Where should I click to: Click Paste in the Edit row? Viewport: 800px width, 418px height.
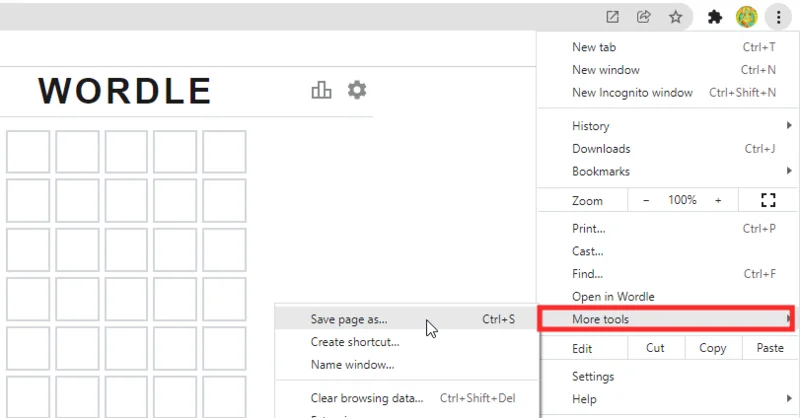(x=770, y=348)
